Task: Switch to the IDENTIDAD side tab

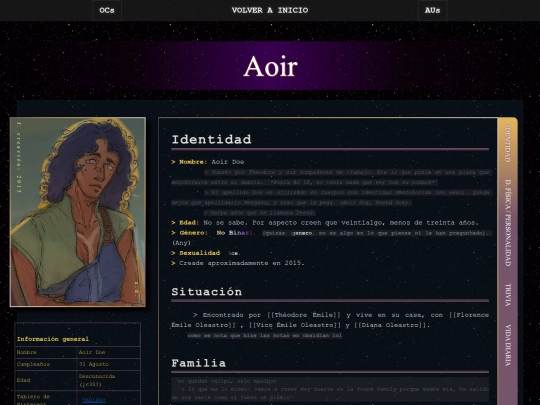Action: click(508, 143)
